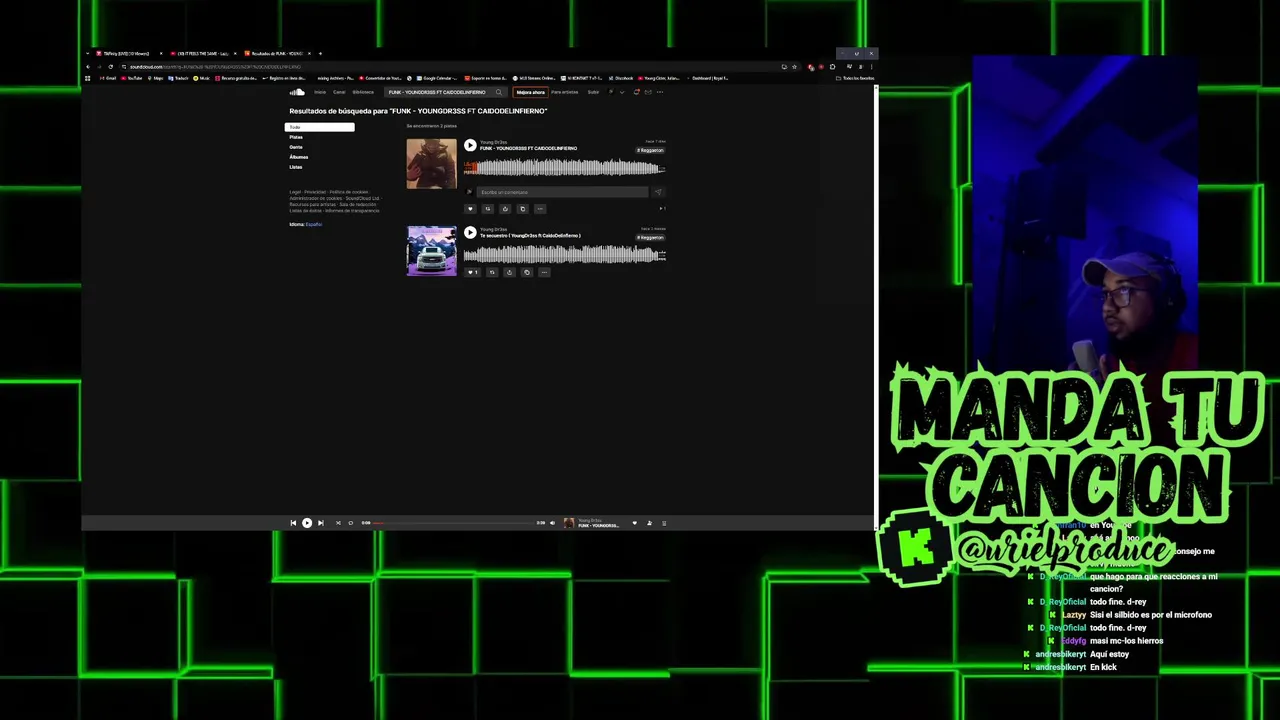This screenshot has height=720, width=1280.
Task: Open the Para artistas link
Action: pos(565,92)
